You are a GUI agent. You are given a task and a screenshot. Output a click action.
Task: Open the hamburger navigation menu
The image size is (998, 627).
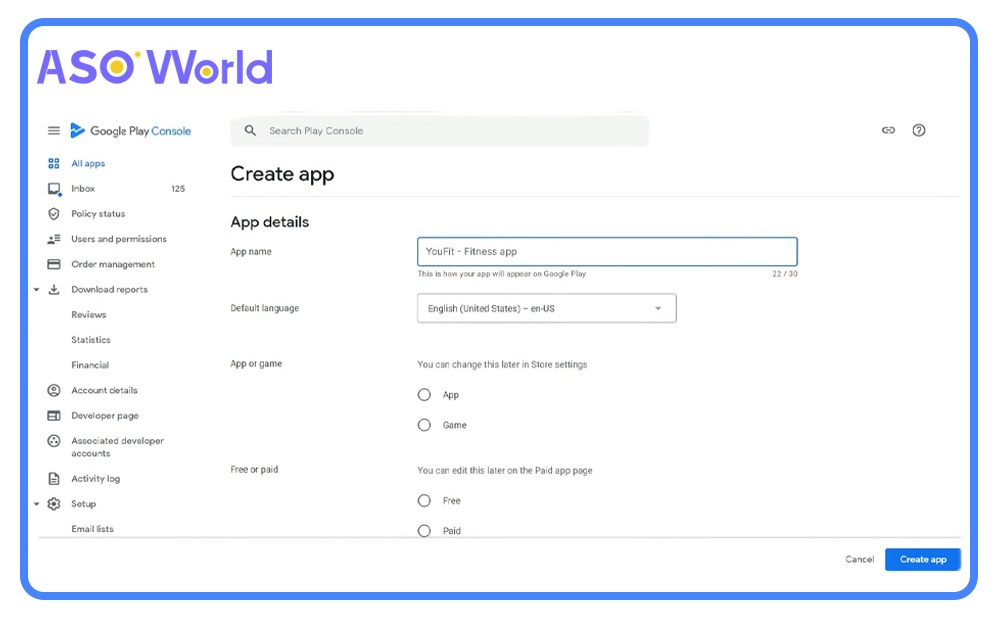pyautogui.click(x=53, y=130)
